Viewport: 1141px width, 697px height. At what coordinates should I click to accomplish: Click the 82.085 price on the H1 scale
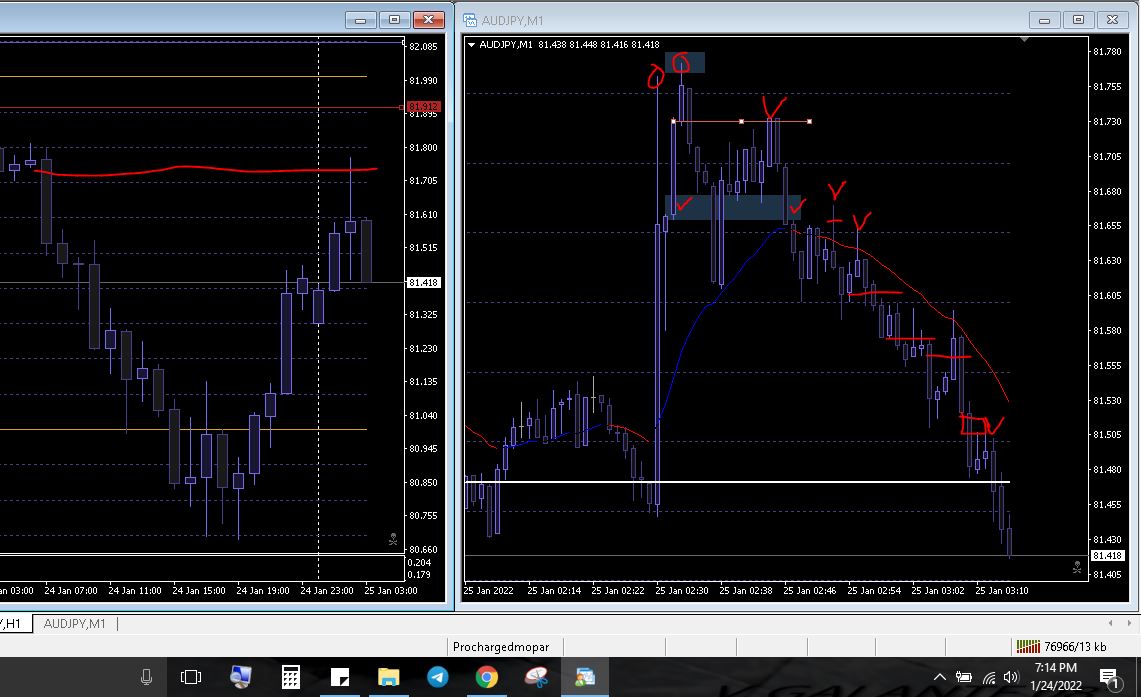coord(424,47)
